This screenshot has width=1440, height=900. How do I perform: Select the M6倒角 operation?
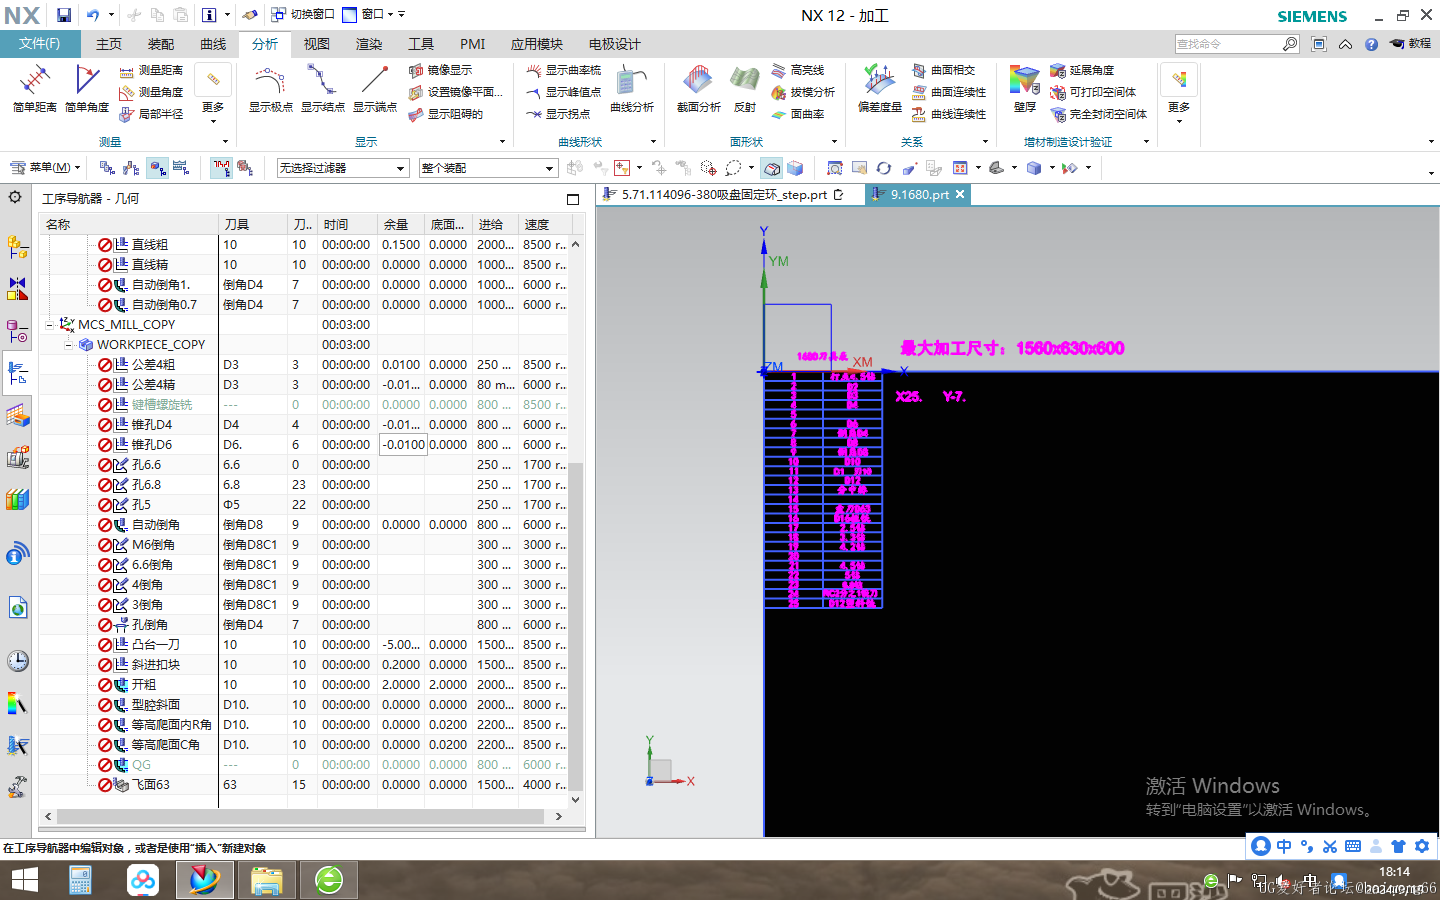[x=153, y=544]
